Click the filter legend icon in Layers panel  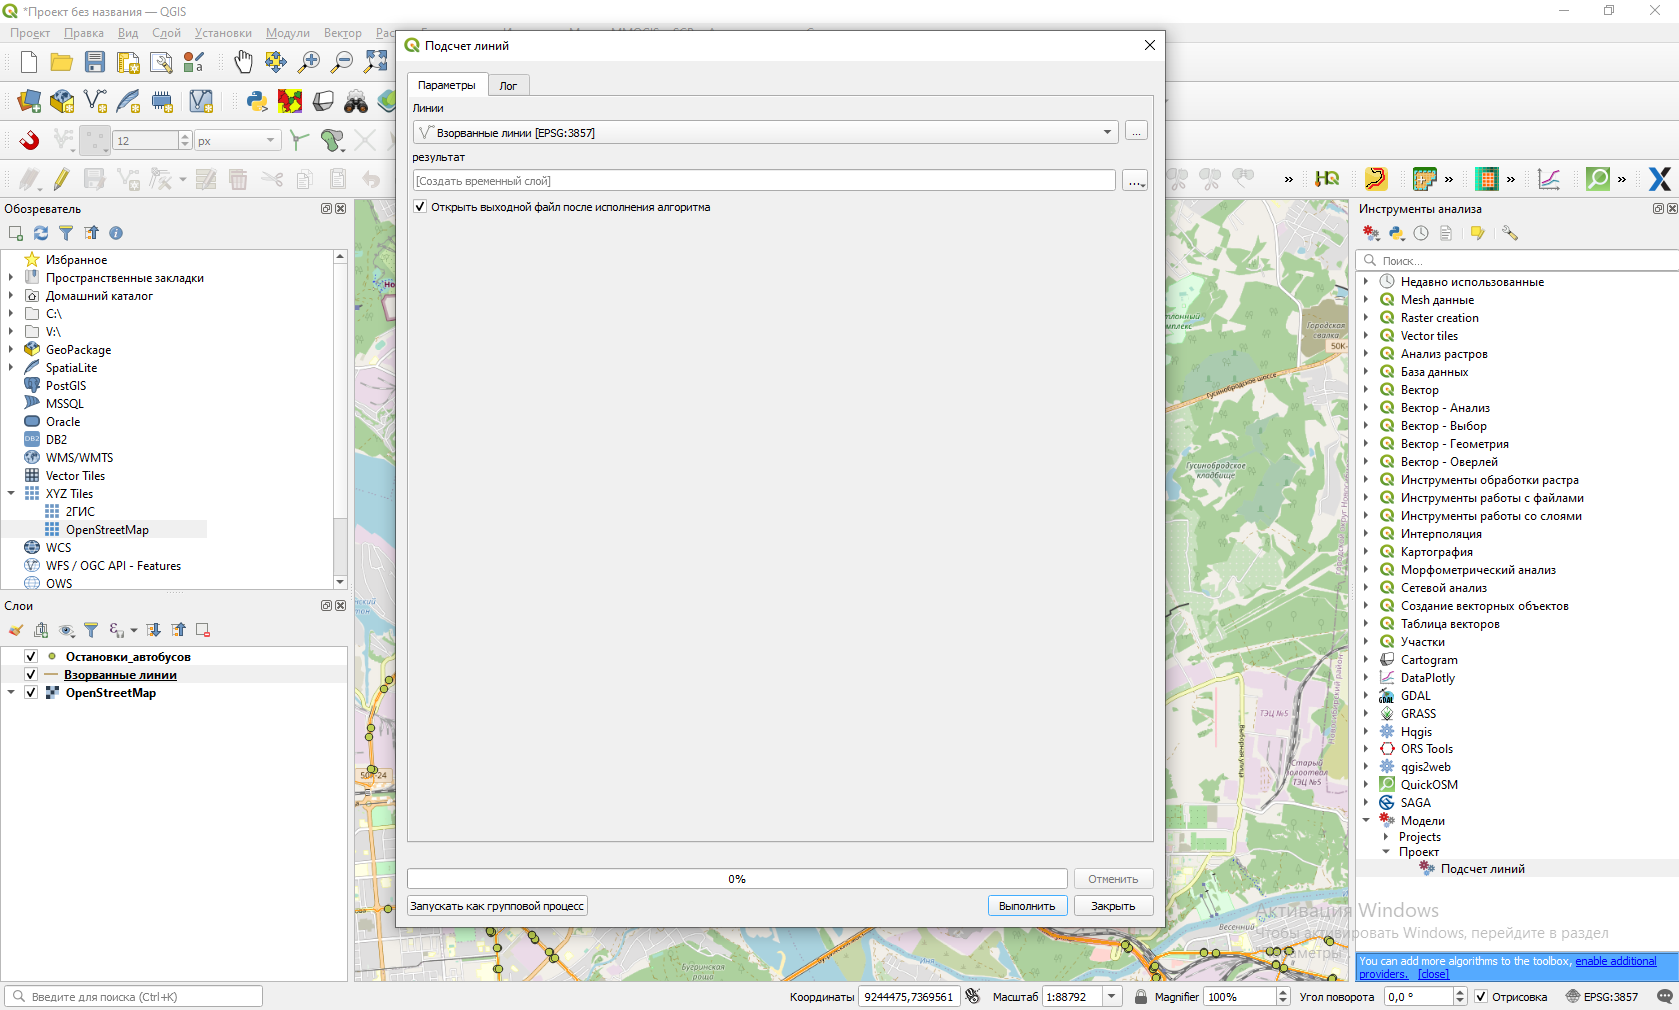coord(91,630)
